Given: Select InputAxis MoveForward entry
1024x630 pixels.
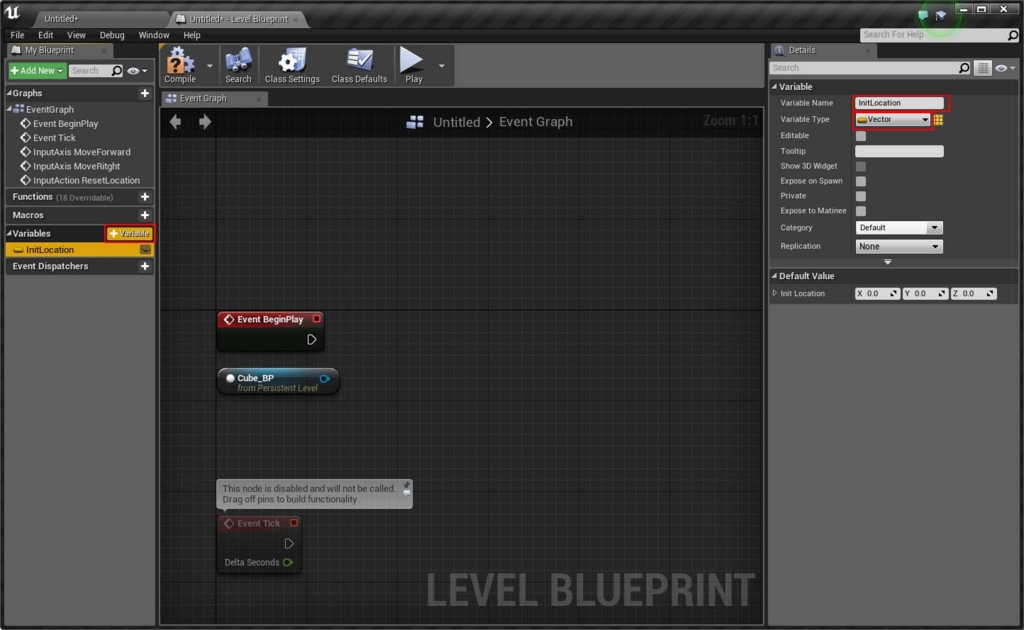Looking at the screenshot, I should 82,152.
